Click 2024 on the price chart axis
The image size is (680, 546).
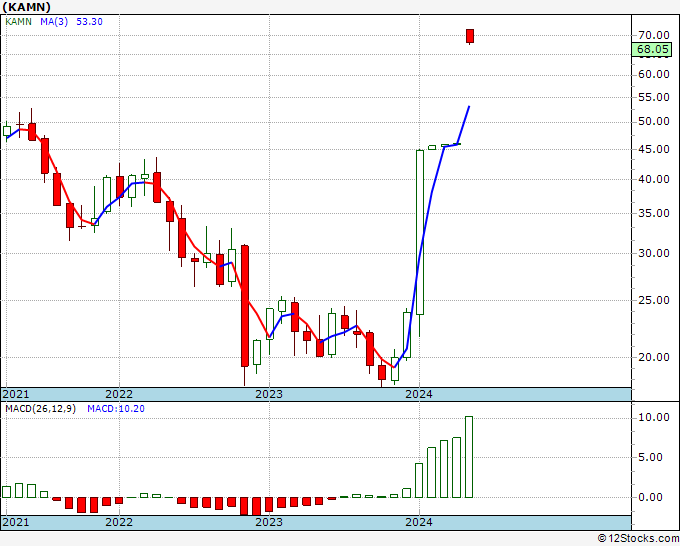tap(419, 394)
